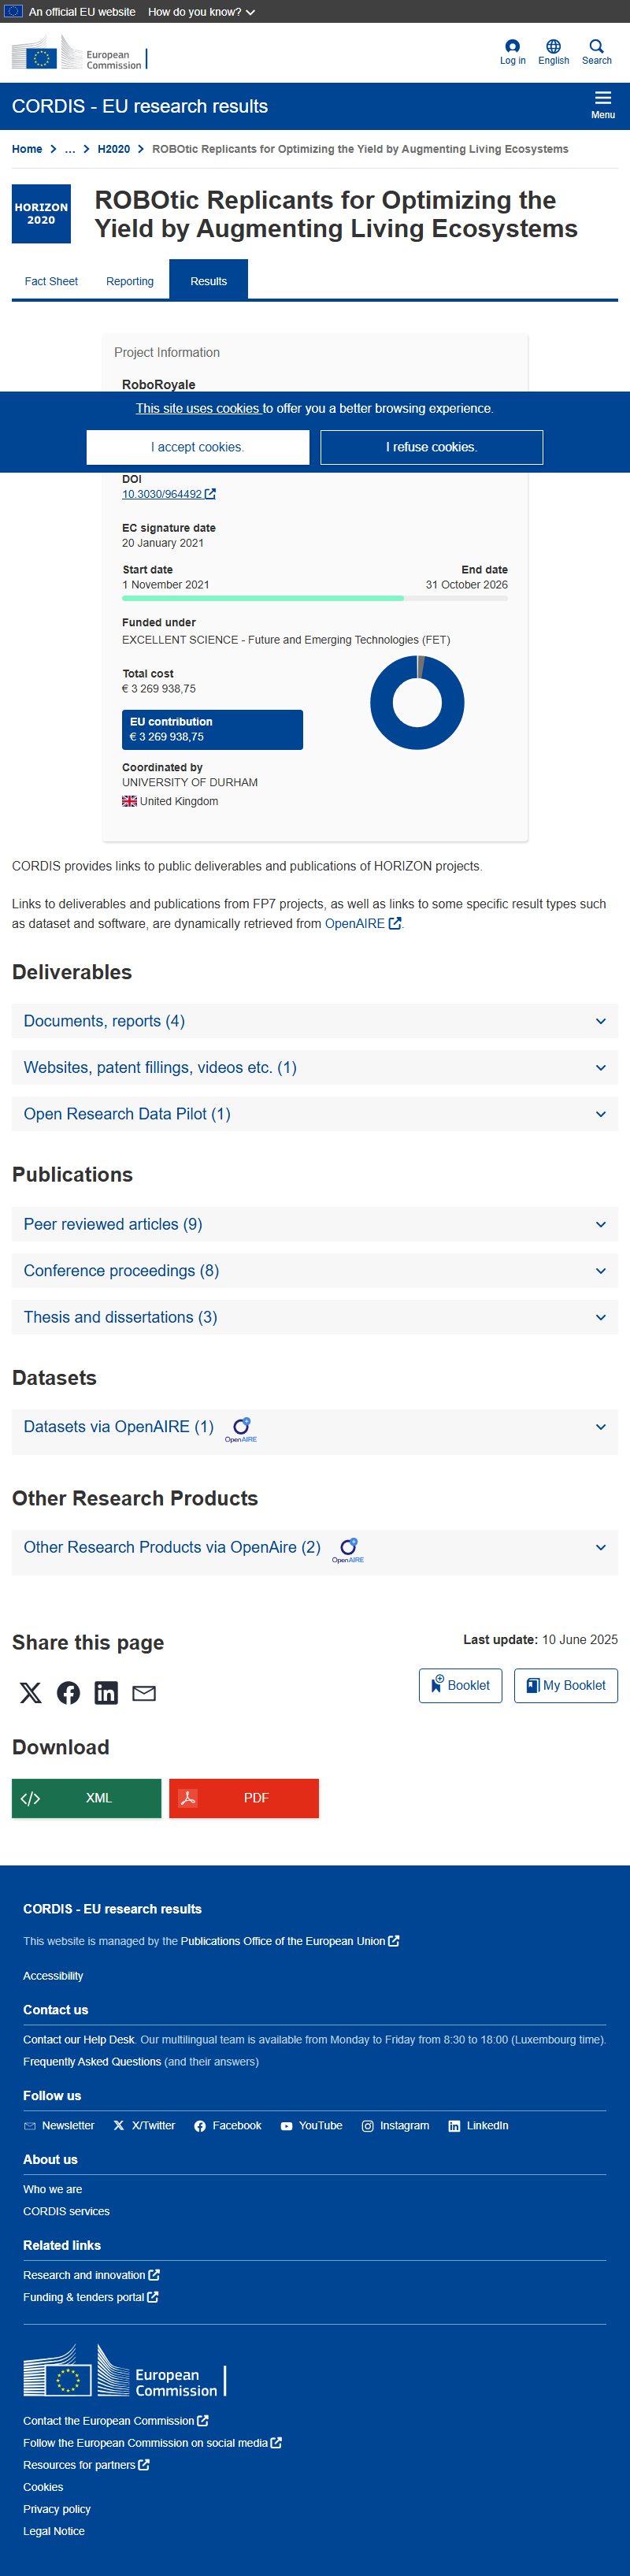The width and height of the screenshot is (630, 2576).
Task: Open Funding & tenders portal link
Action: coord(90,2297)
